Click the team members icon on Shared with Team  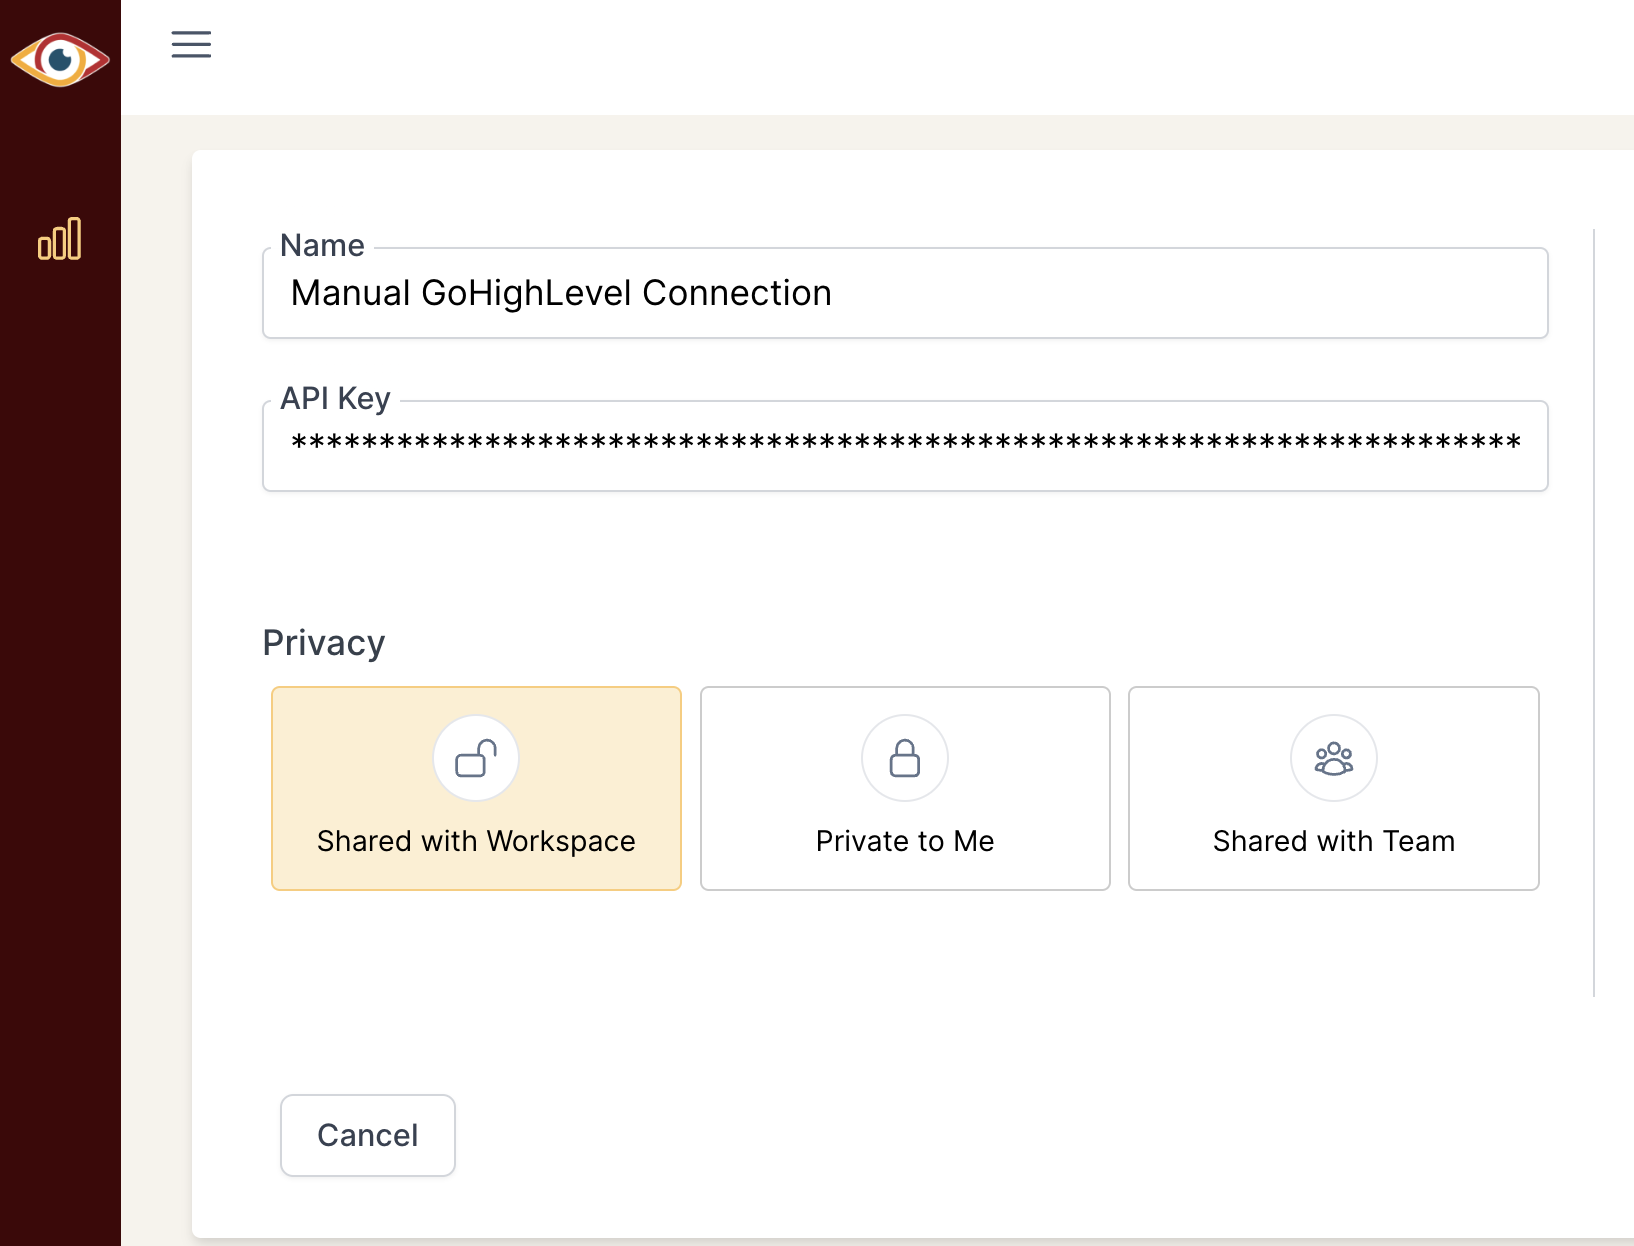1333,758
